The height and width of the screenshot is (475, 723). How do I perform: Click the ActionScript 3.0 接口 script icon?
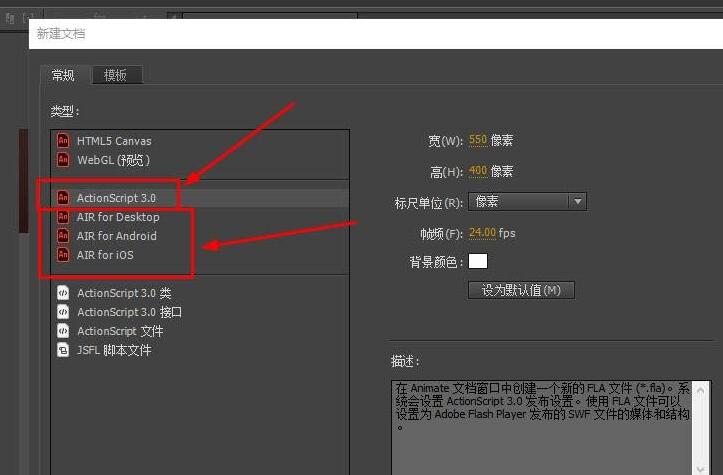click(x=63, y=312)
